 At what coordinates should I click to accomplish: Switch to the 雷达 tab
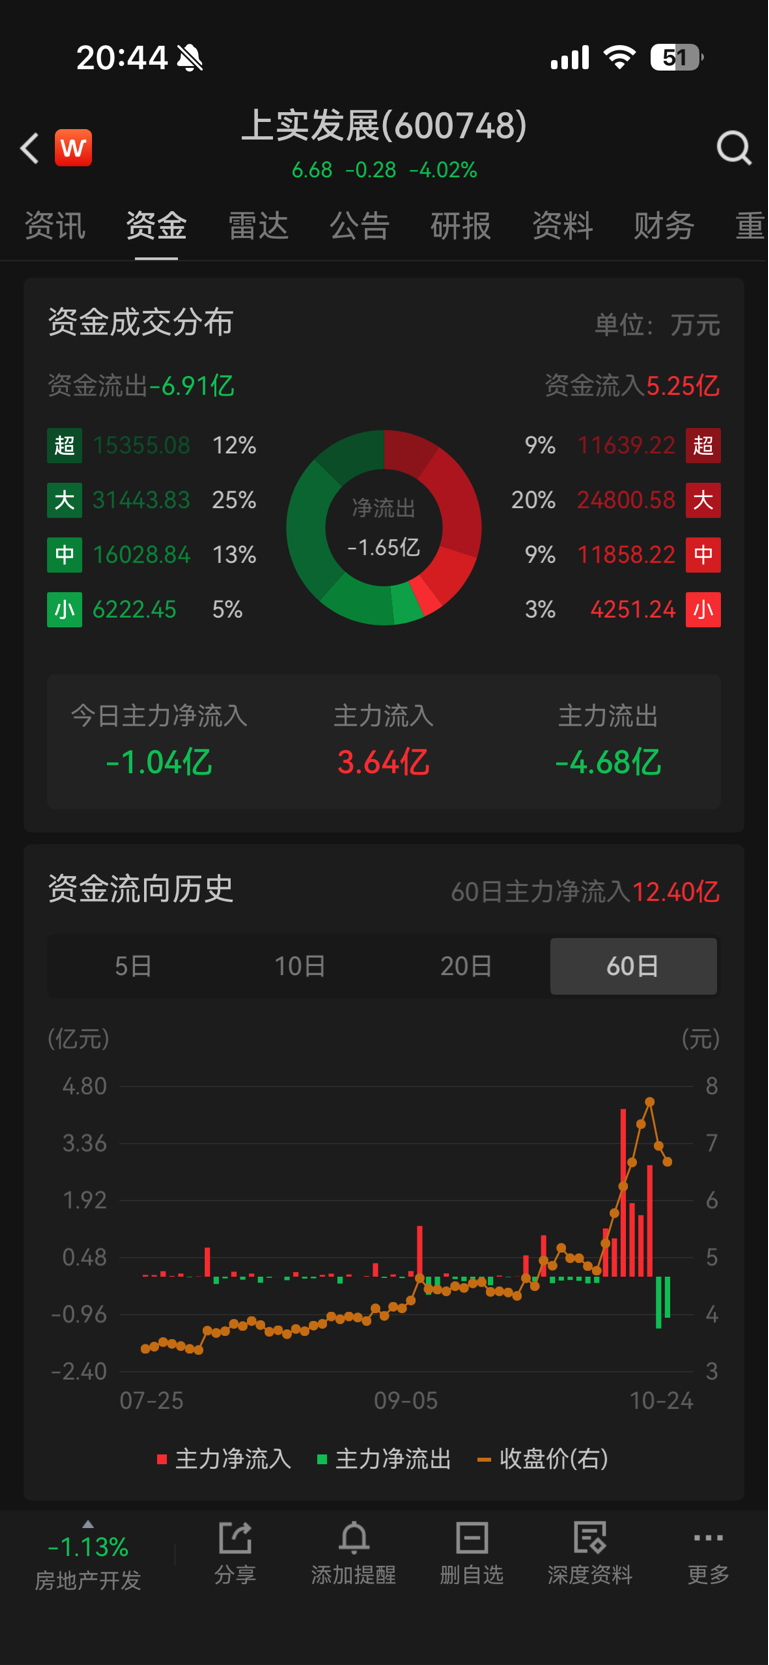[258, 226]
